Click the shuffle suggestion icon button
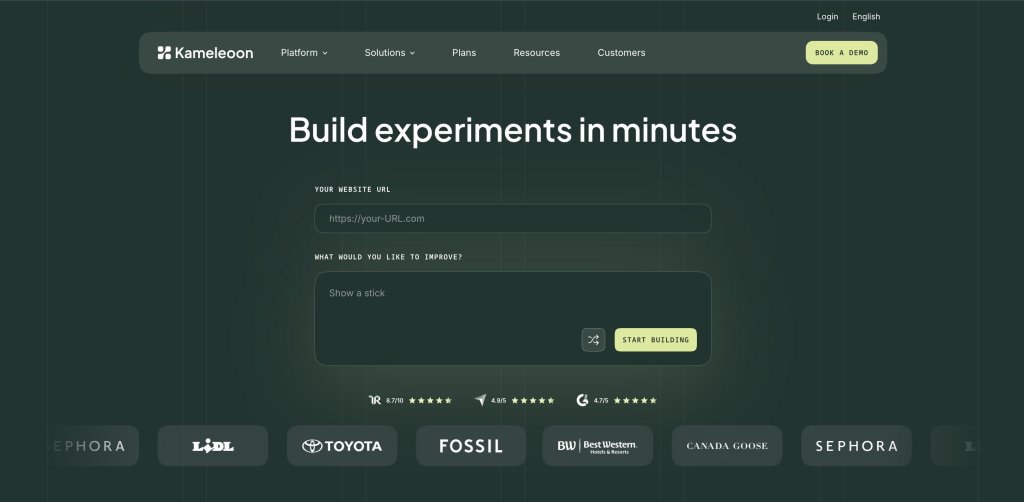This screenshot has height=502, width=1024. click(593, 339)
